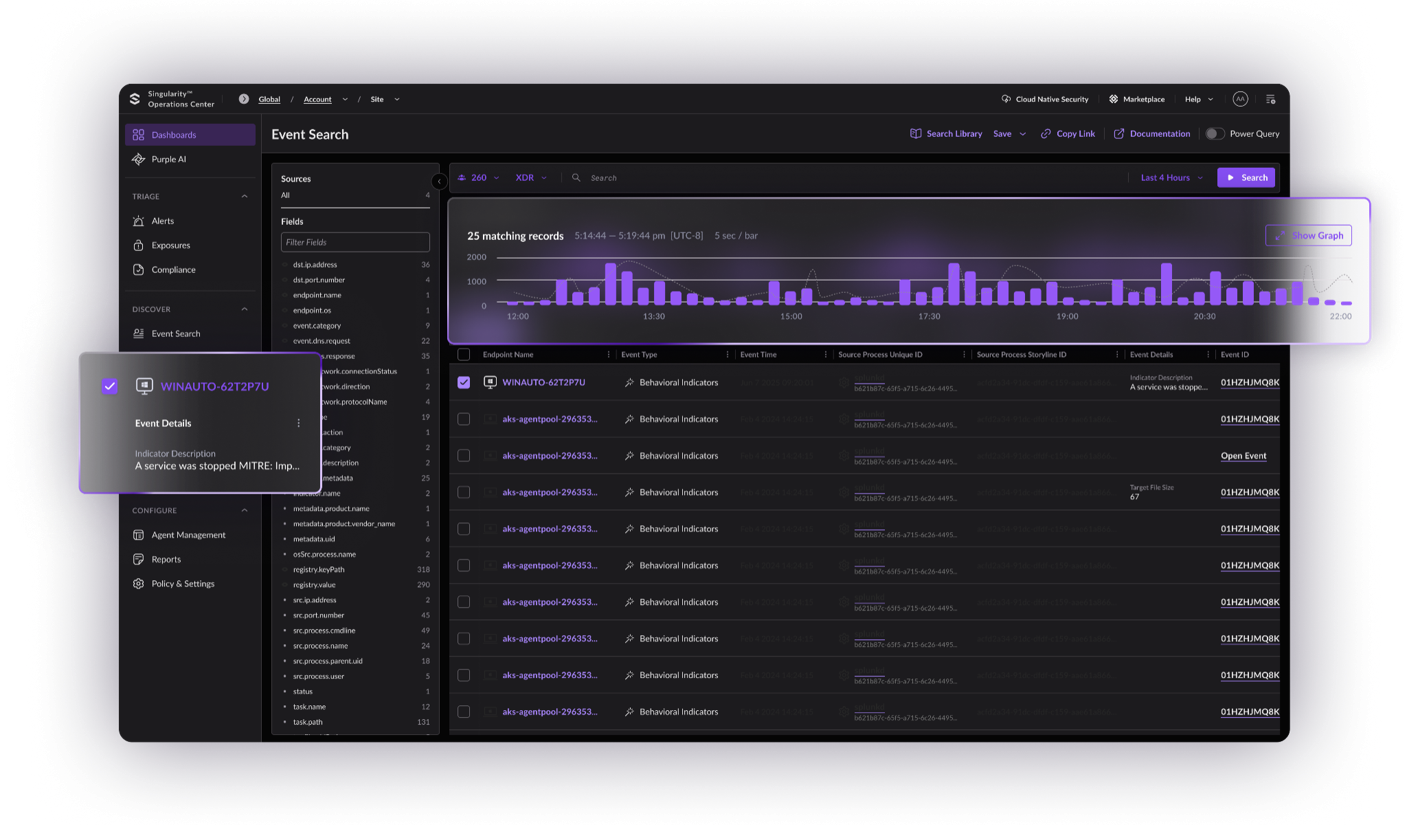The image size is (1407, 825).
Task: Open Alerts from the Triage section
Action: 139,221
